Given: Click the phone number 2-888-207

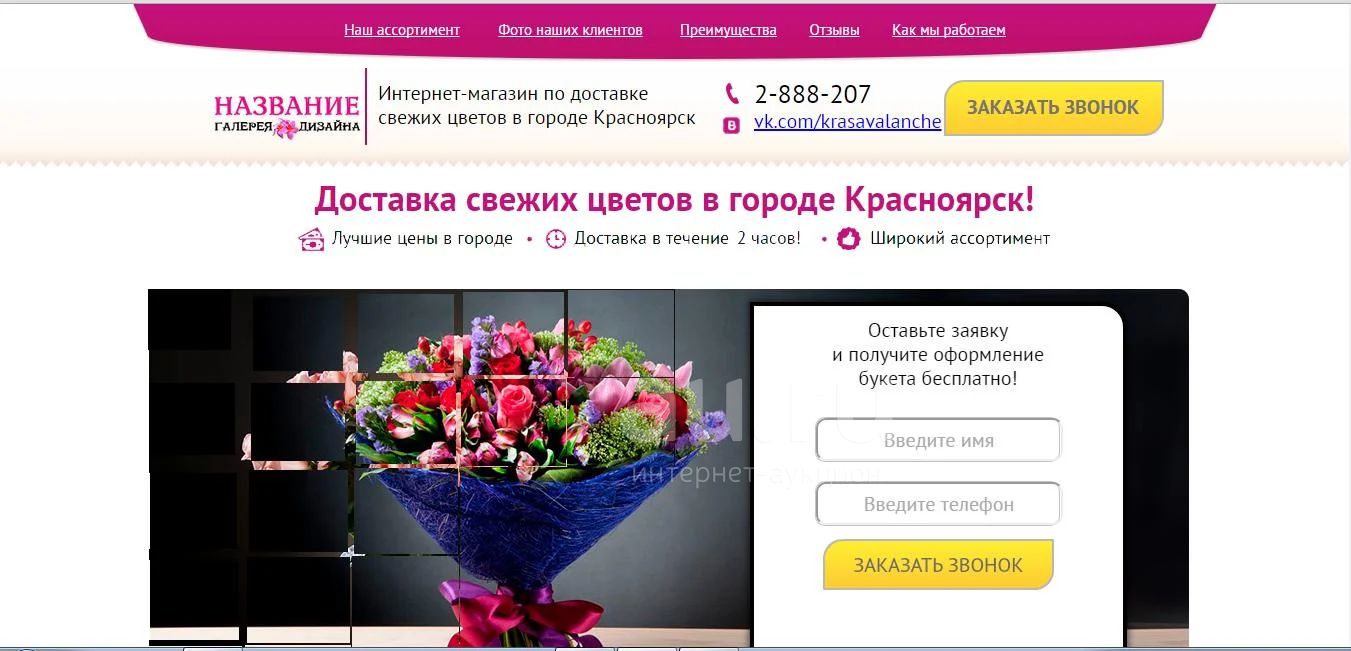Looking at the screenshot, I should 812,94.
